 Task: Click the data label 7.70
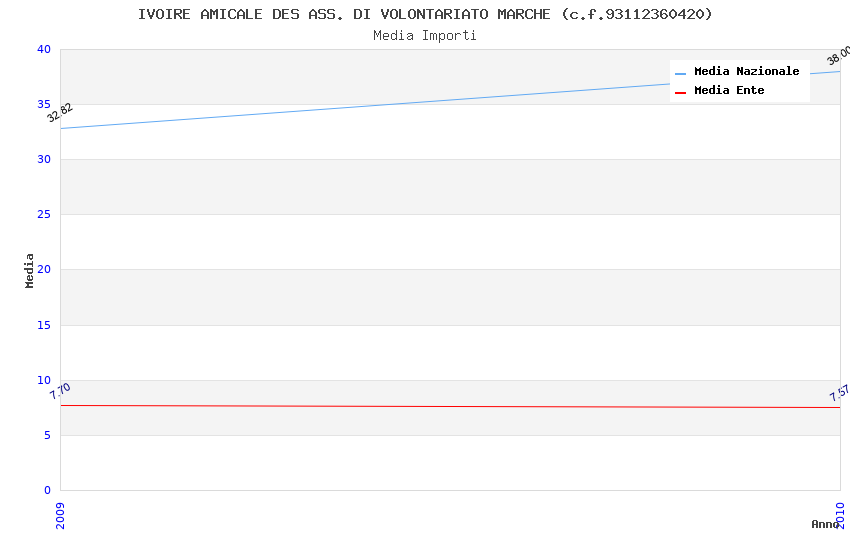click(60, 391)
